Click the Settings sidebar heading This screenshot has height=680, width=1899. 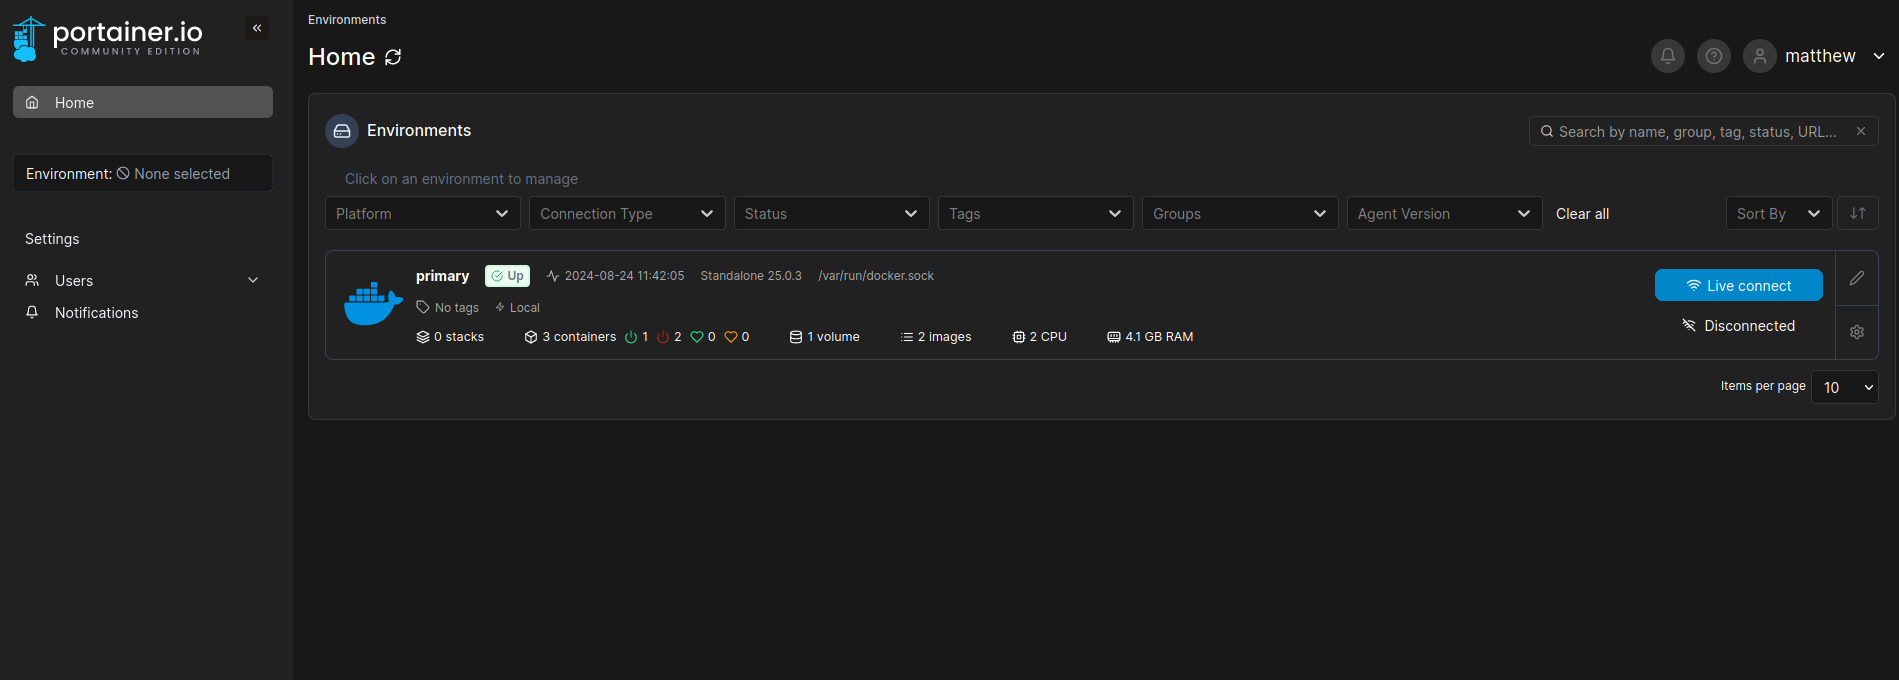(52, 239)
